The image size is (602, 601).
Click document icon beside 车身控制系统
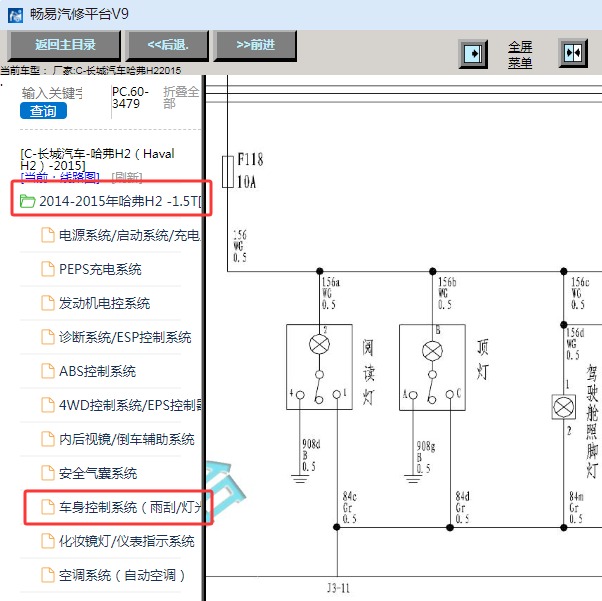(x=48, y=507)
